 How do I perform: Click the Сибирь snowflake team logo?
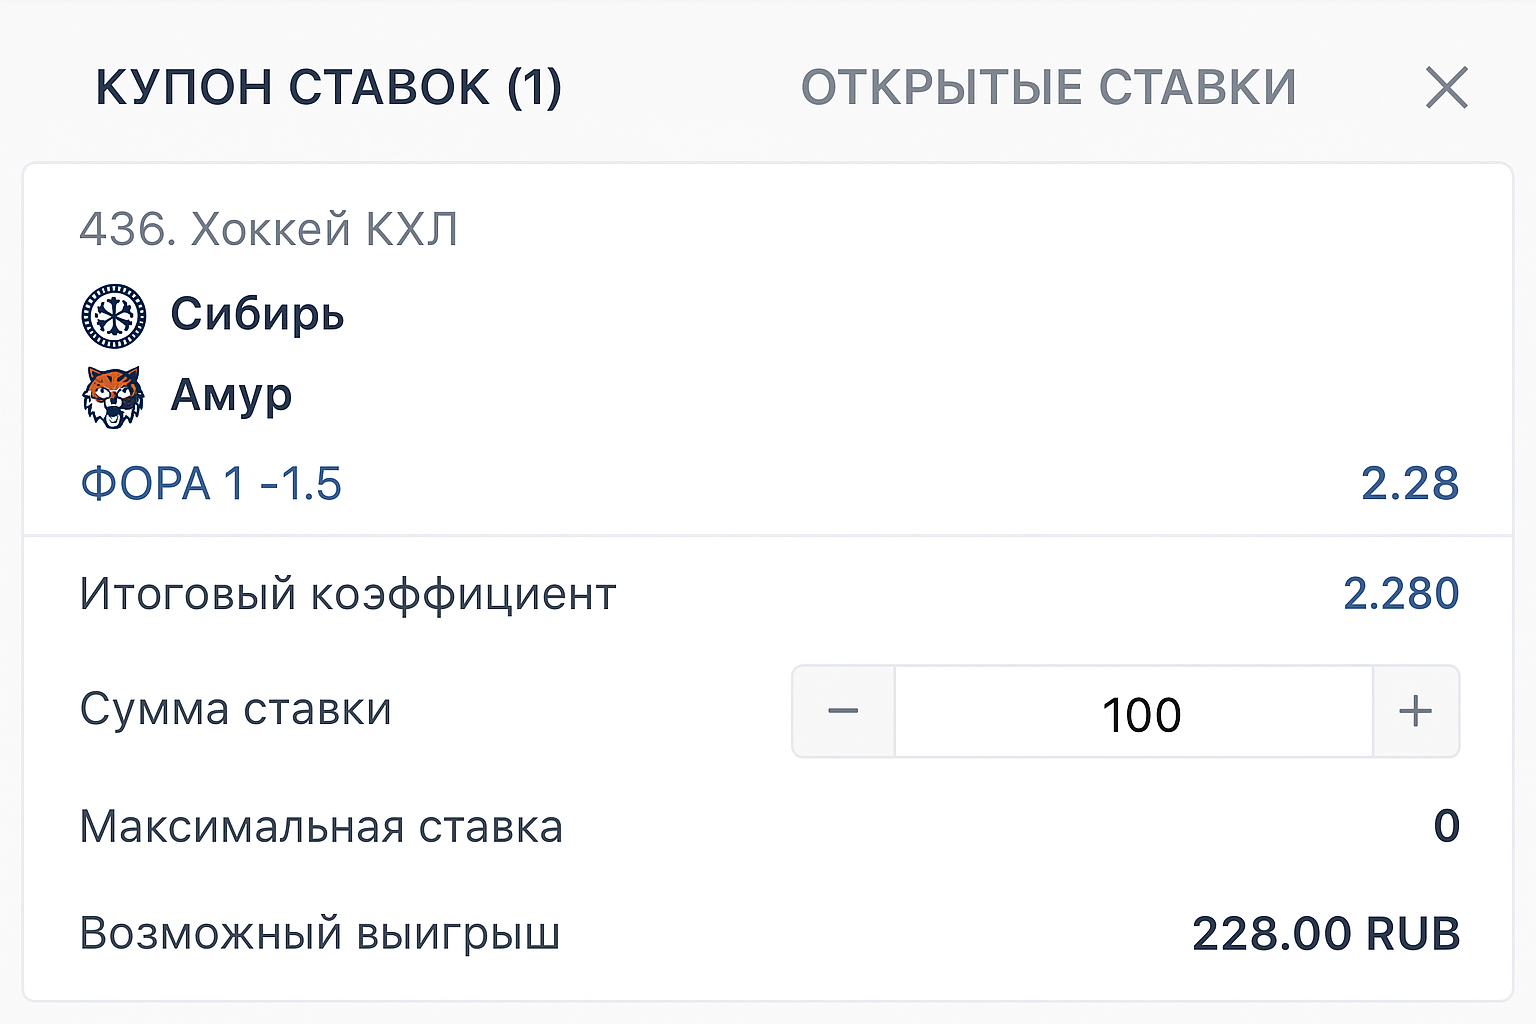[113, 316]
